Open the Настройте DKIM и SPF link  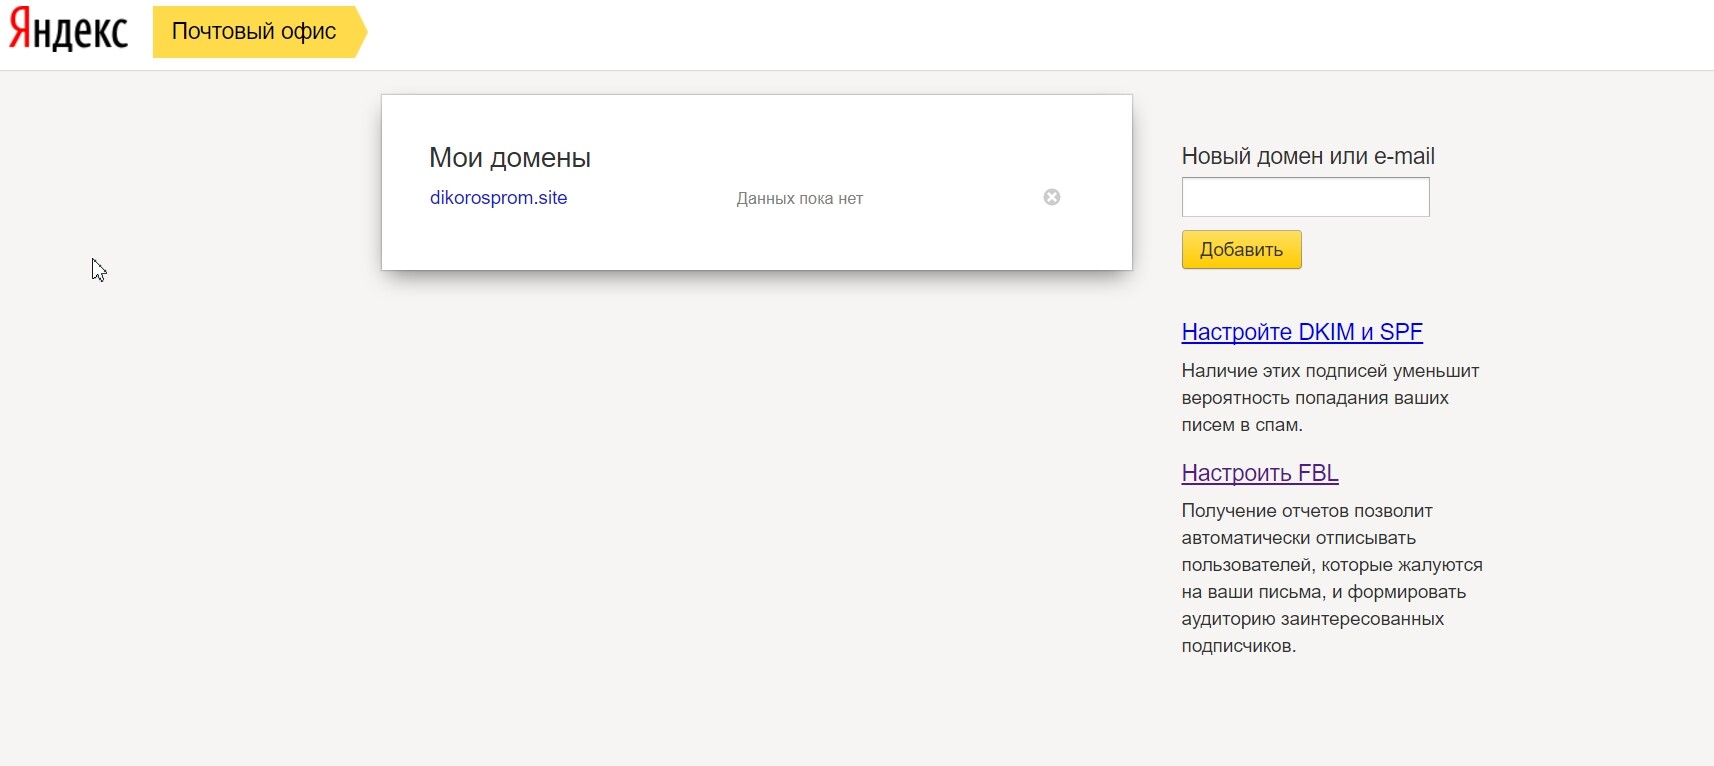coord(1301,332)
